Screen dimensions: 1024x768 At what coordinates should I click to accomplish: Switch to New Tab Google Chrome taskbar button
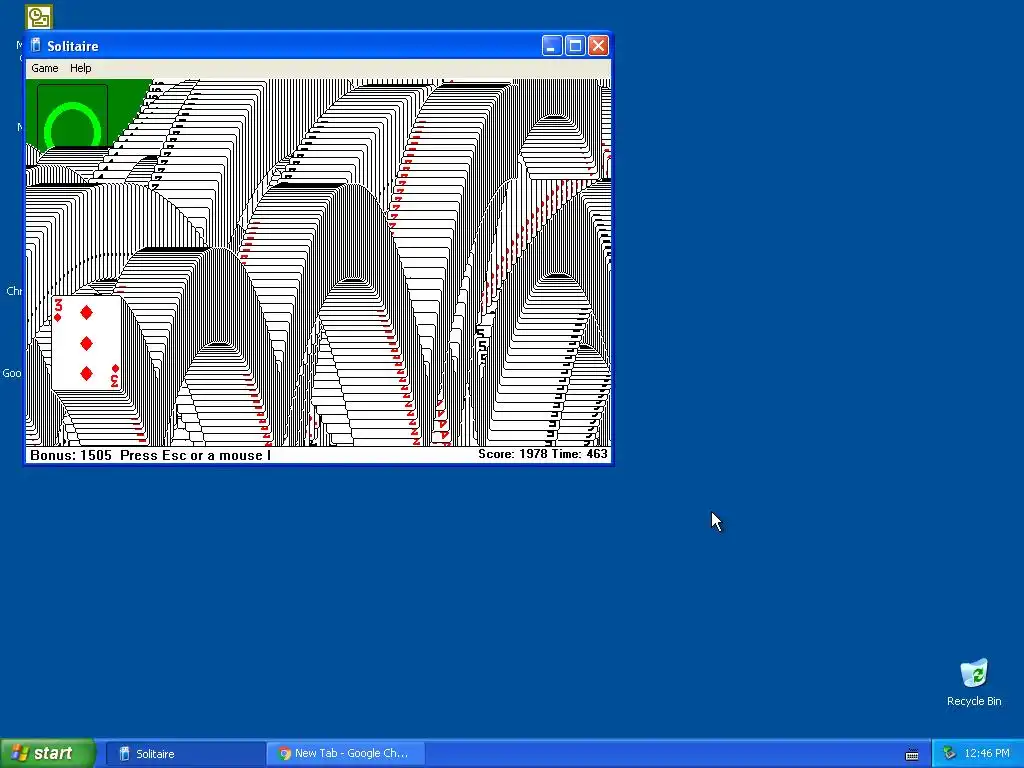346,754
